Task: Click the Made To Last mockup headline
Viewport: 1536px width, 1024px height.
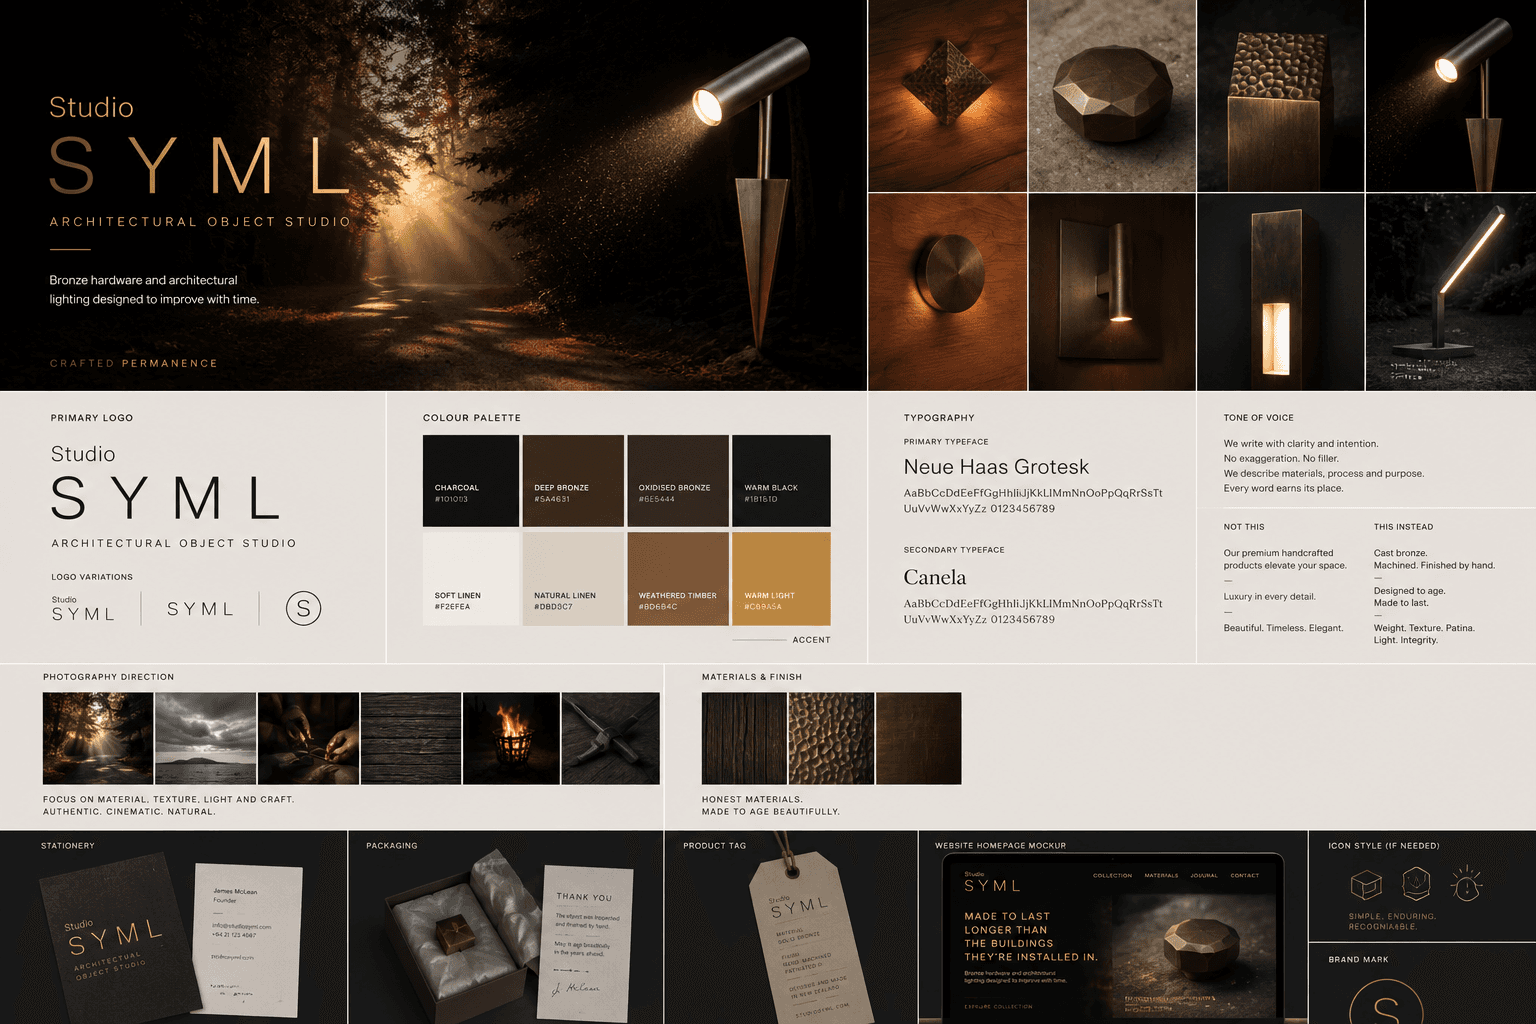Action: (1031, 936)
